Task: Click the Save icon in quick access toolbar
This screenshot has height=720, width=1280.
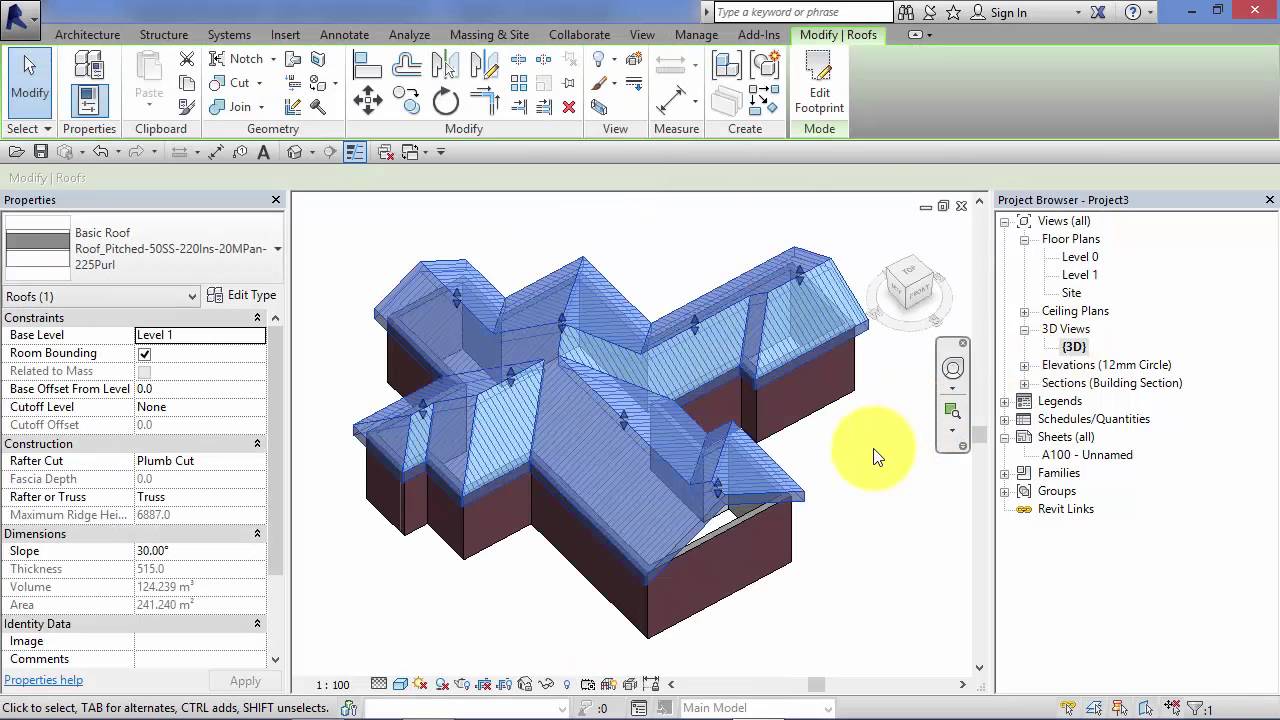Action: [41, 152]
